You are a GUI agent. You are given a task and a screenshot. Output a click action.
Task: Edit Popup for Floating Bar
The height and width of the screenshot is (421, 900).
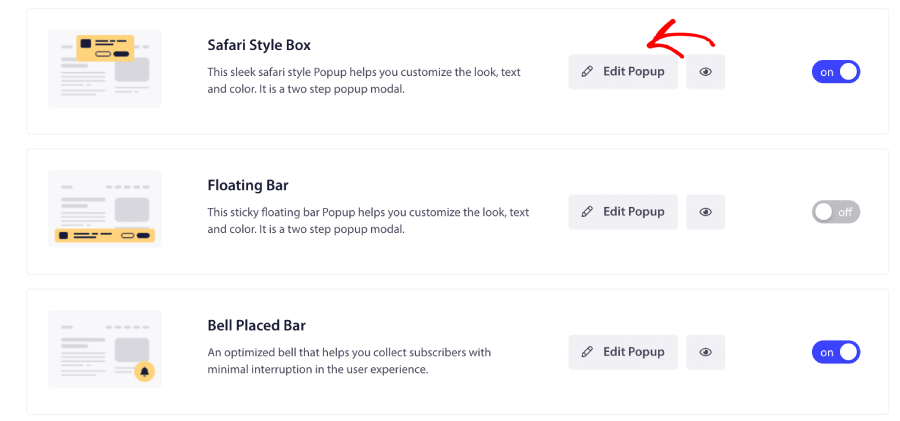tap(623, 212)
